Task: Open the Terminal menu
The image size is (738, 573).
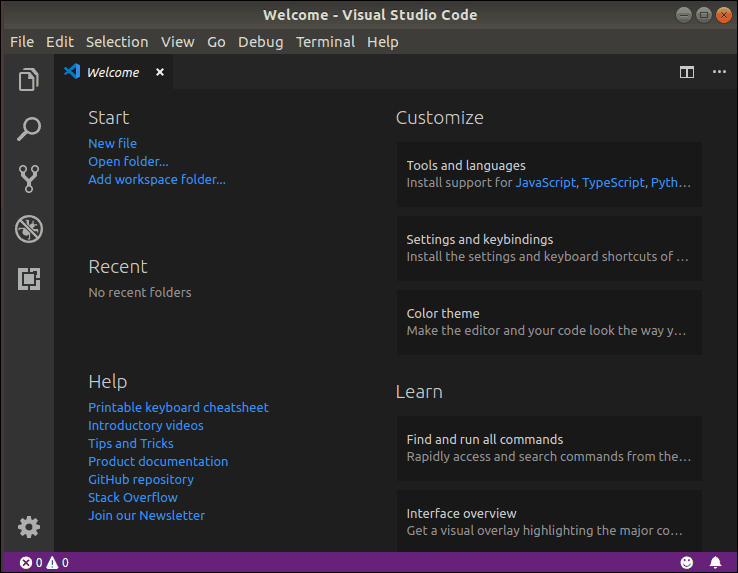Action: pos(325,42)
